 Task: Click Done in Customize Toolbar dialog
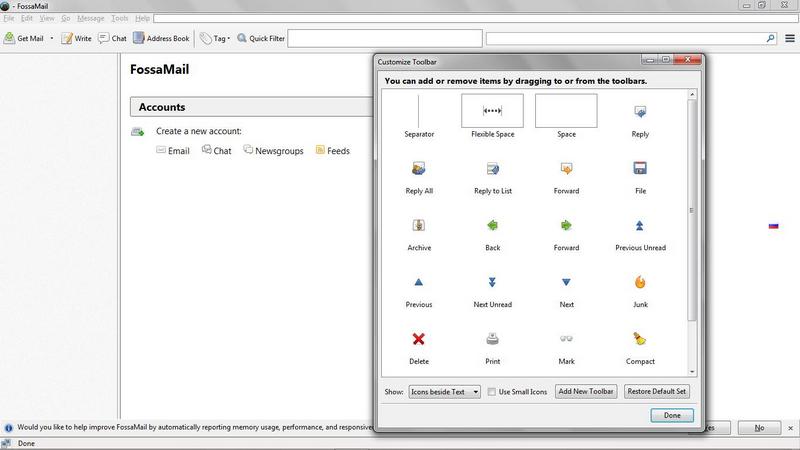coord(672,415)
